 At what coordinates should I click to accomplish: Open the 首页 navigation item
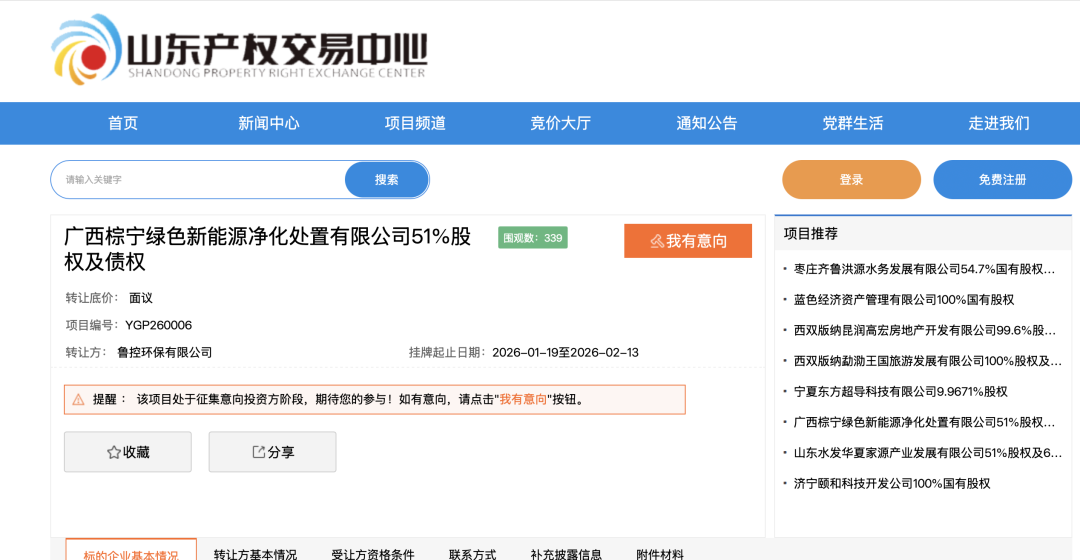(123, 123)
